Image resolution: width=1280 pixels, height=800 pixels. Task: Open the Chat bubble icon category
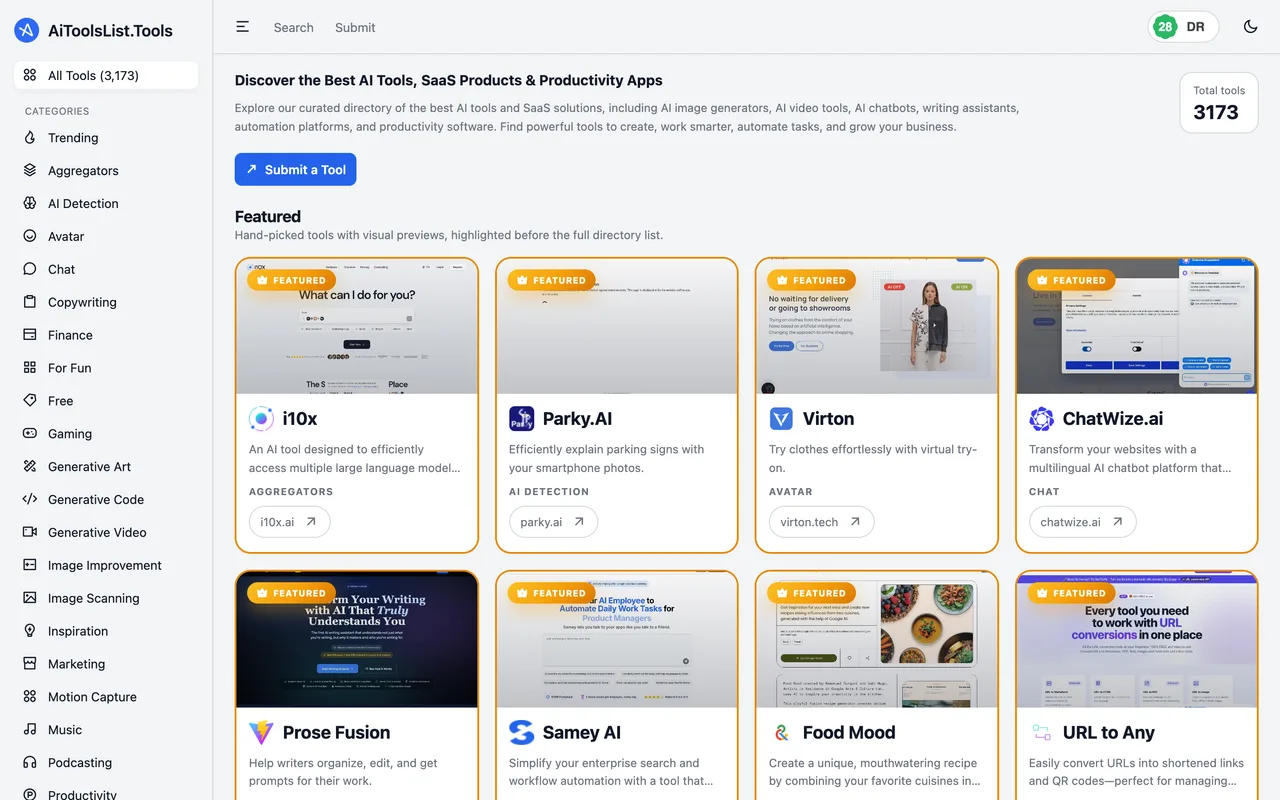coord(30,269)
